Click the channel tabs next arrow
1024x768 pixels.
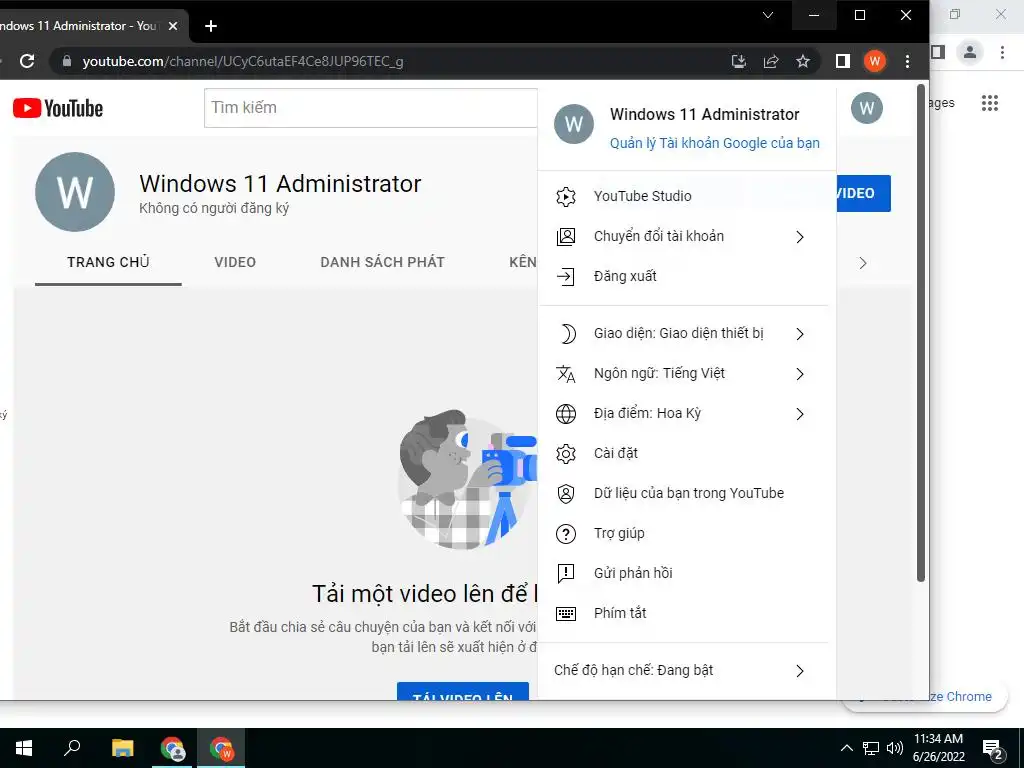863,263
